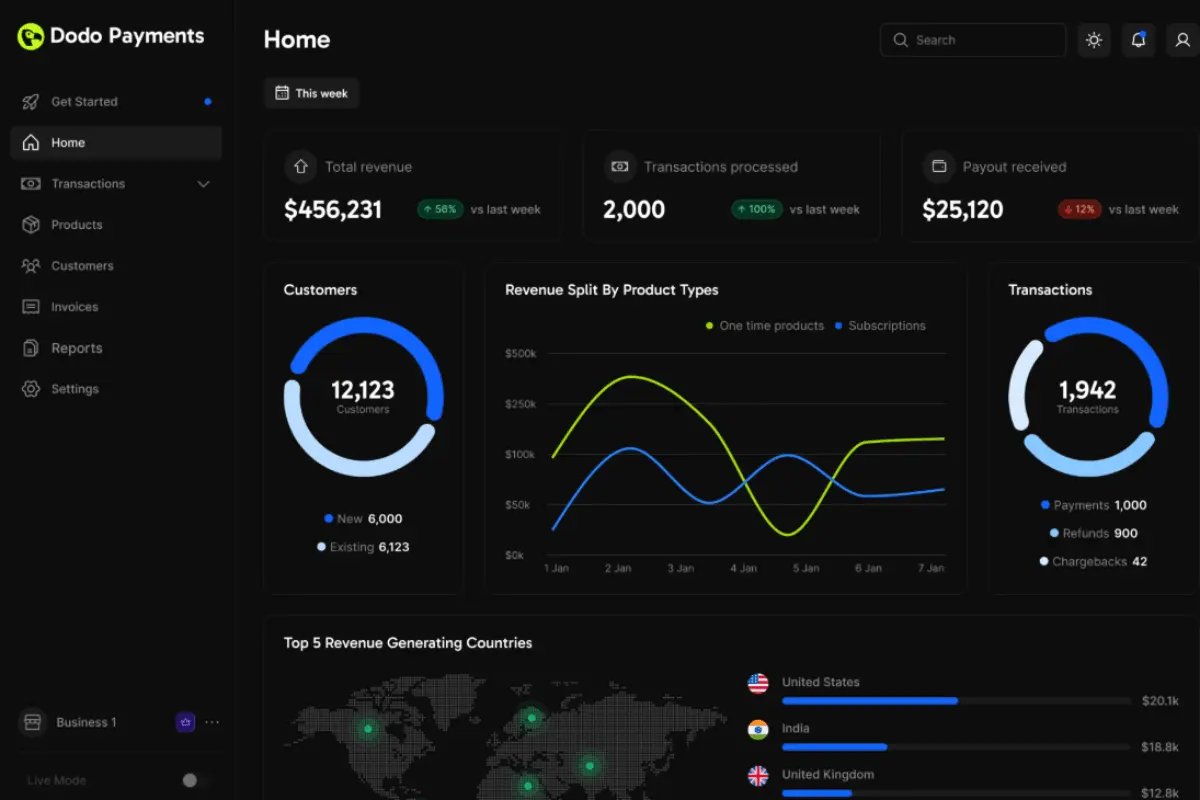This screenshot has width=1200, height=800.
Task: Click the magnifier icon in the search box
Action: click(901, 40)
